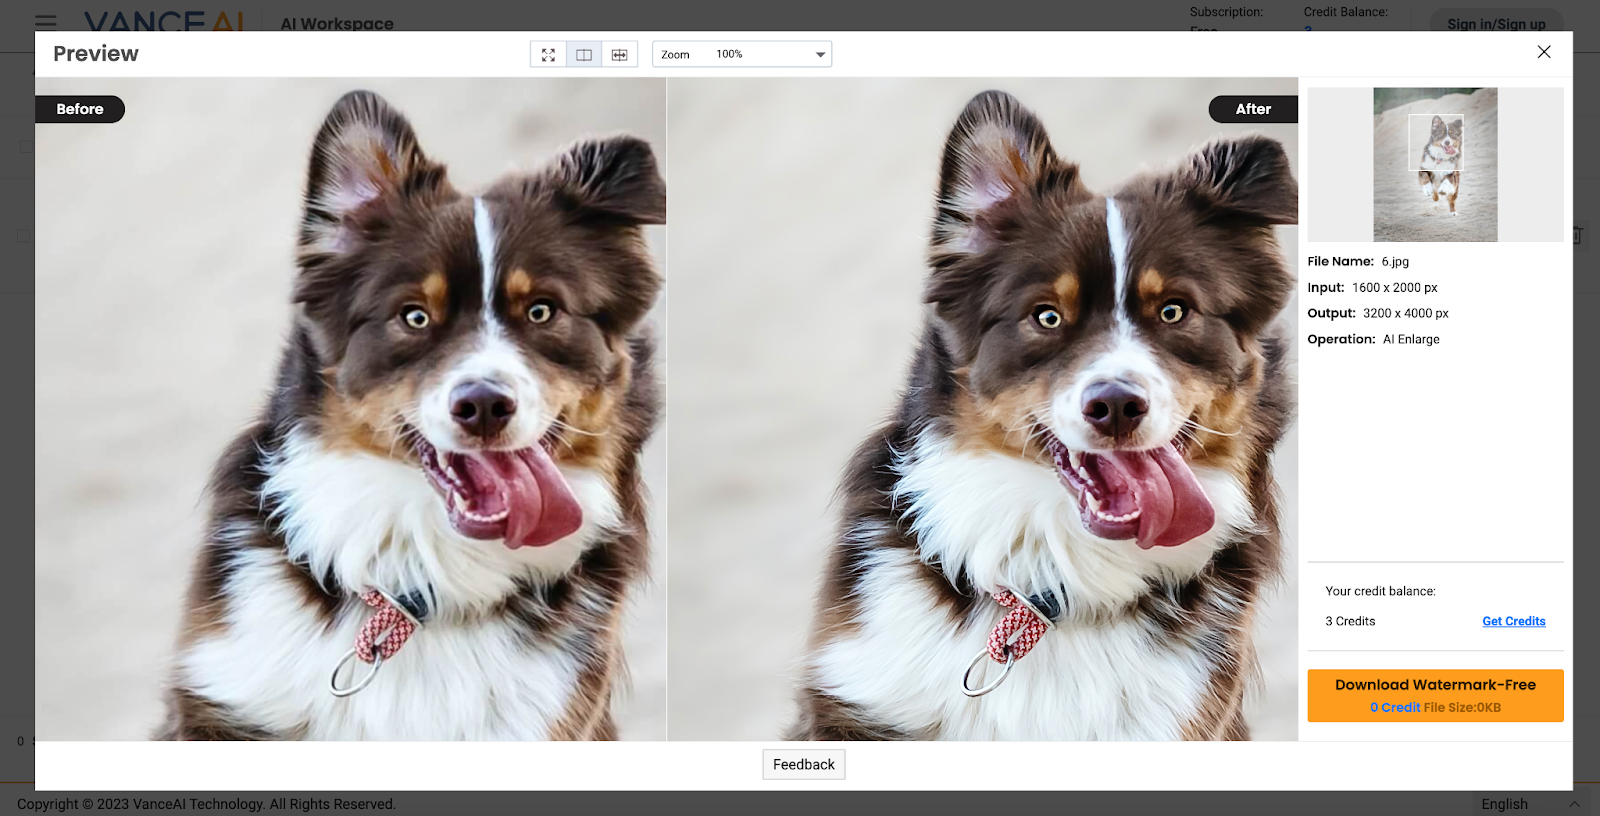Switch to fullscreen preview mode icon

coord(548,55)
